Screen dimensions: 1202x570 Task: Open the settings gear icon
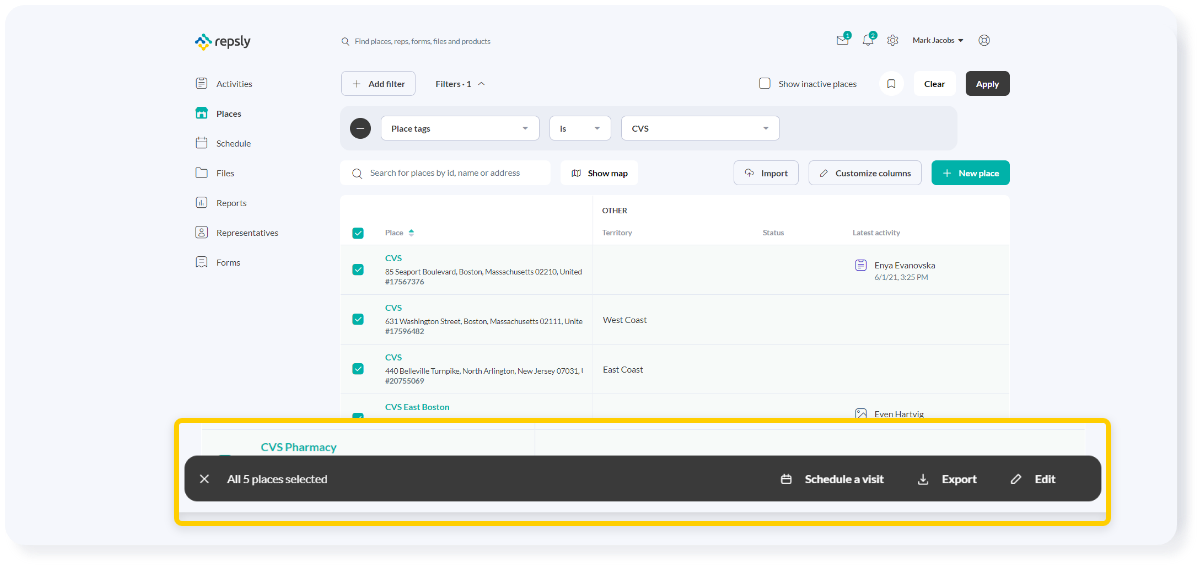892,41
